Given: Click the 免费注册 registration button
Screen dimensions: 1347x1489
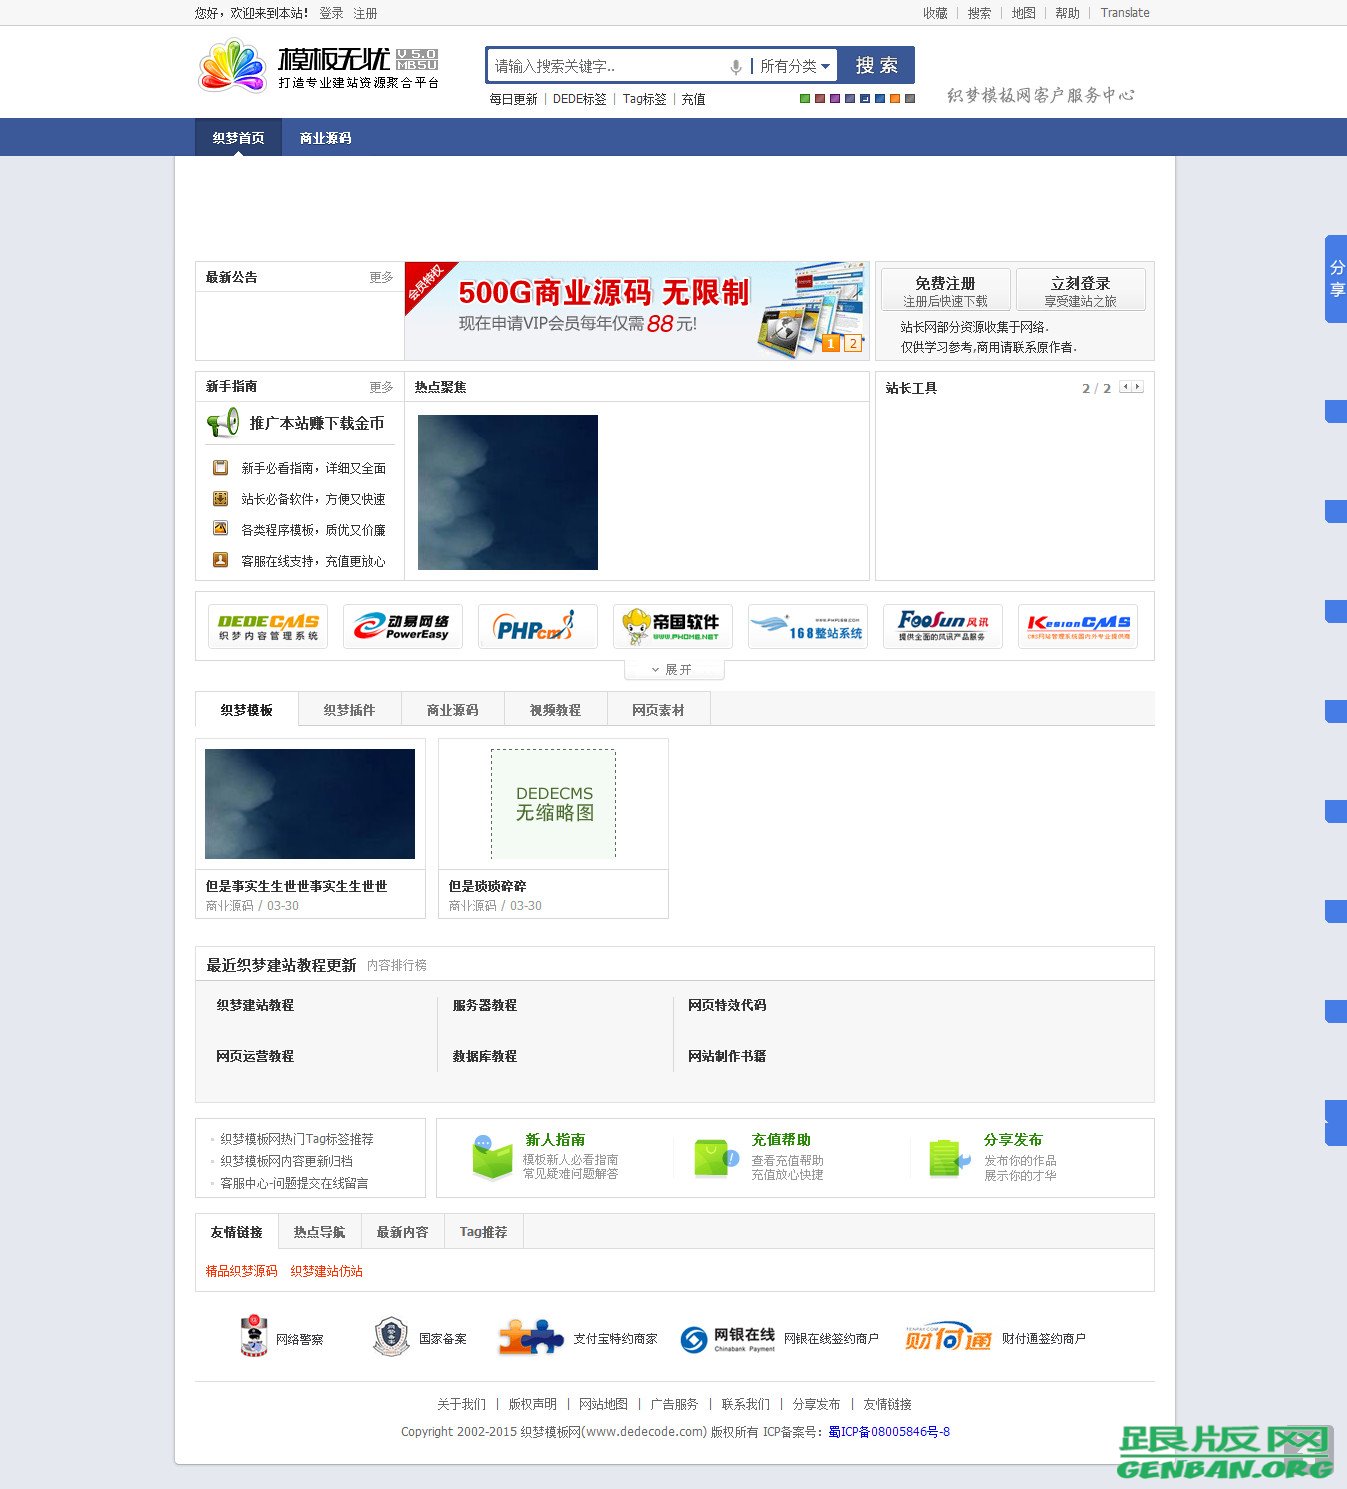Looking at the screenshot, I should (x=945, y=288).
